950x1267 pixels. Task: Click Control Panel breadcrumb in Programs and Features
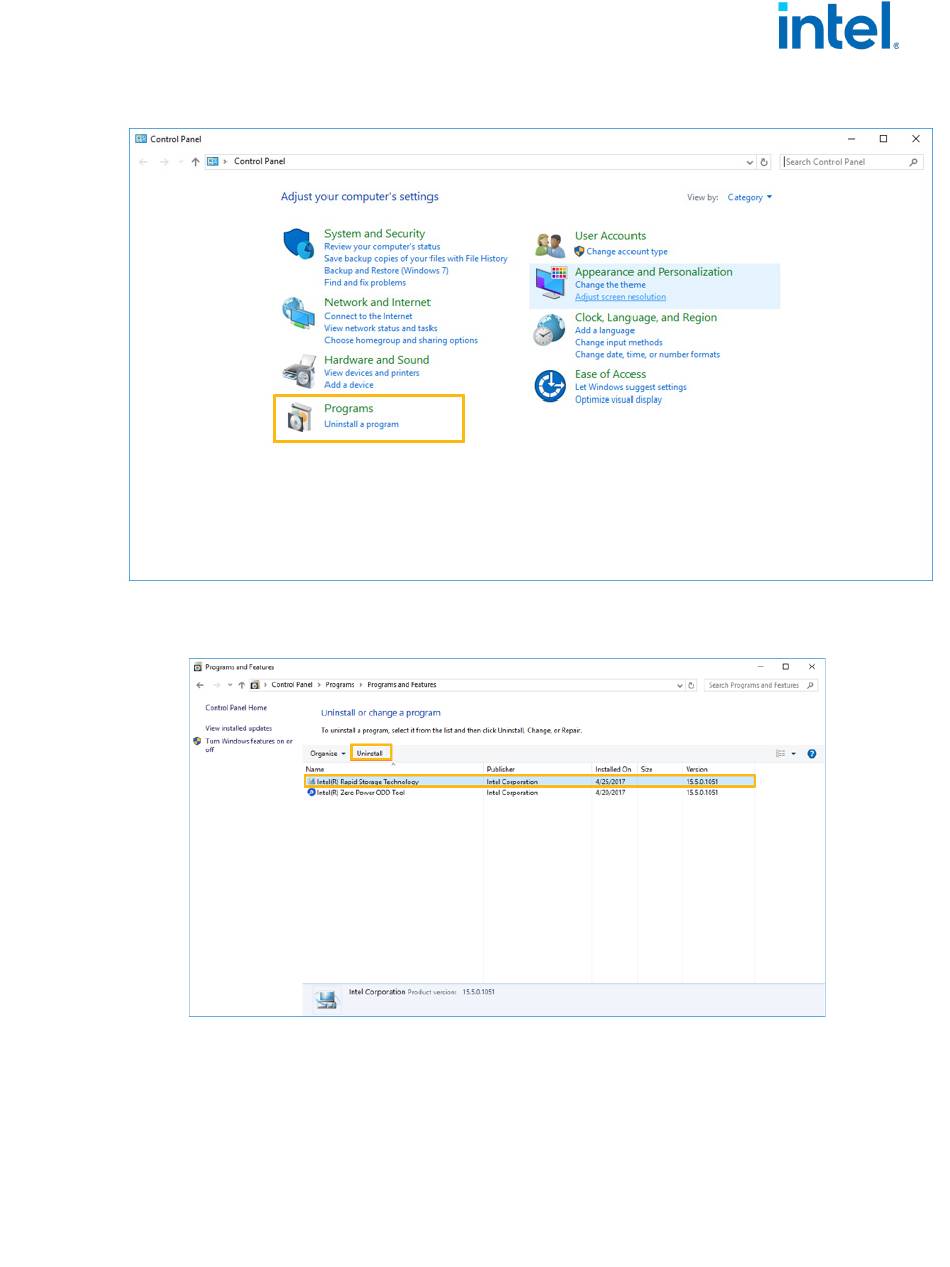pos(292,685)
